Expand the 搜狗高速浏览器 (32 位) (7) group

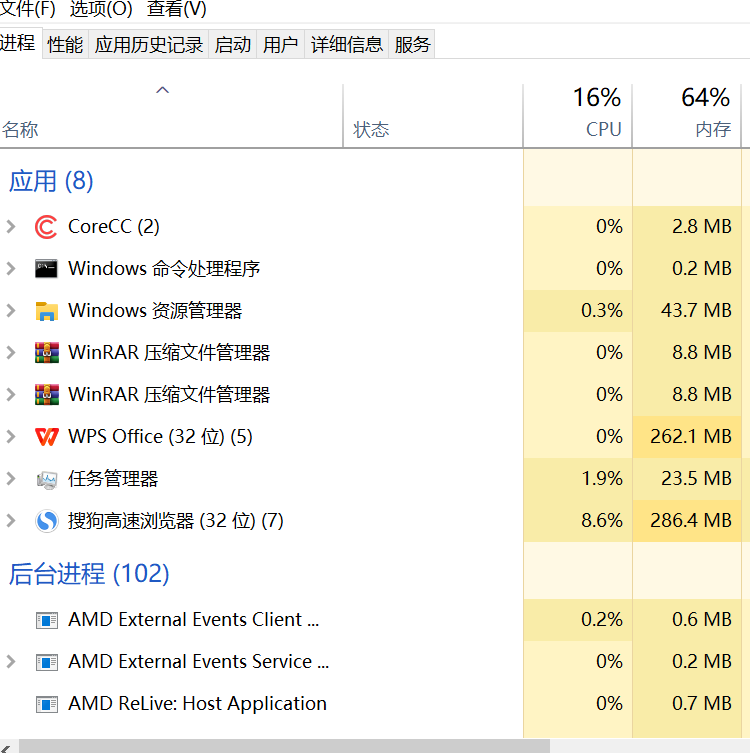(x=11, y=521)
